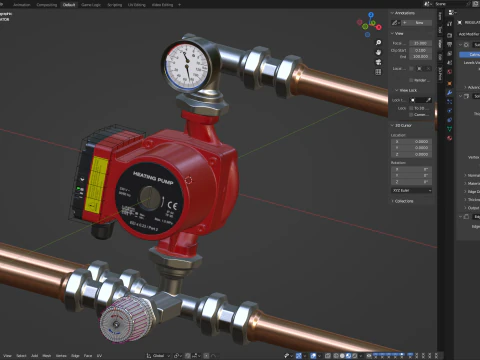This screenshot has height=360, width=480.
Task: Enable Lock Camera to View checkbox
Action: (411, 115)
